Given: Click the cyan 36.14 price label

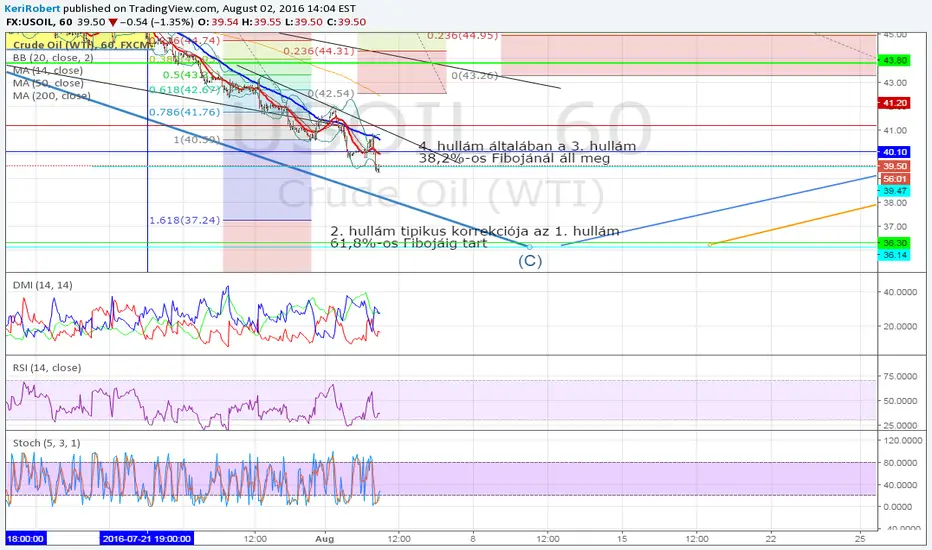Looking at the screenshot, I should click(x=894, y=254).
